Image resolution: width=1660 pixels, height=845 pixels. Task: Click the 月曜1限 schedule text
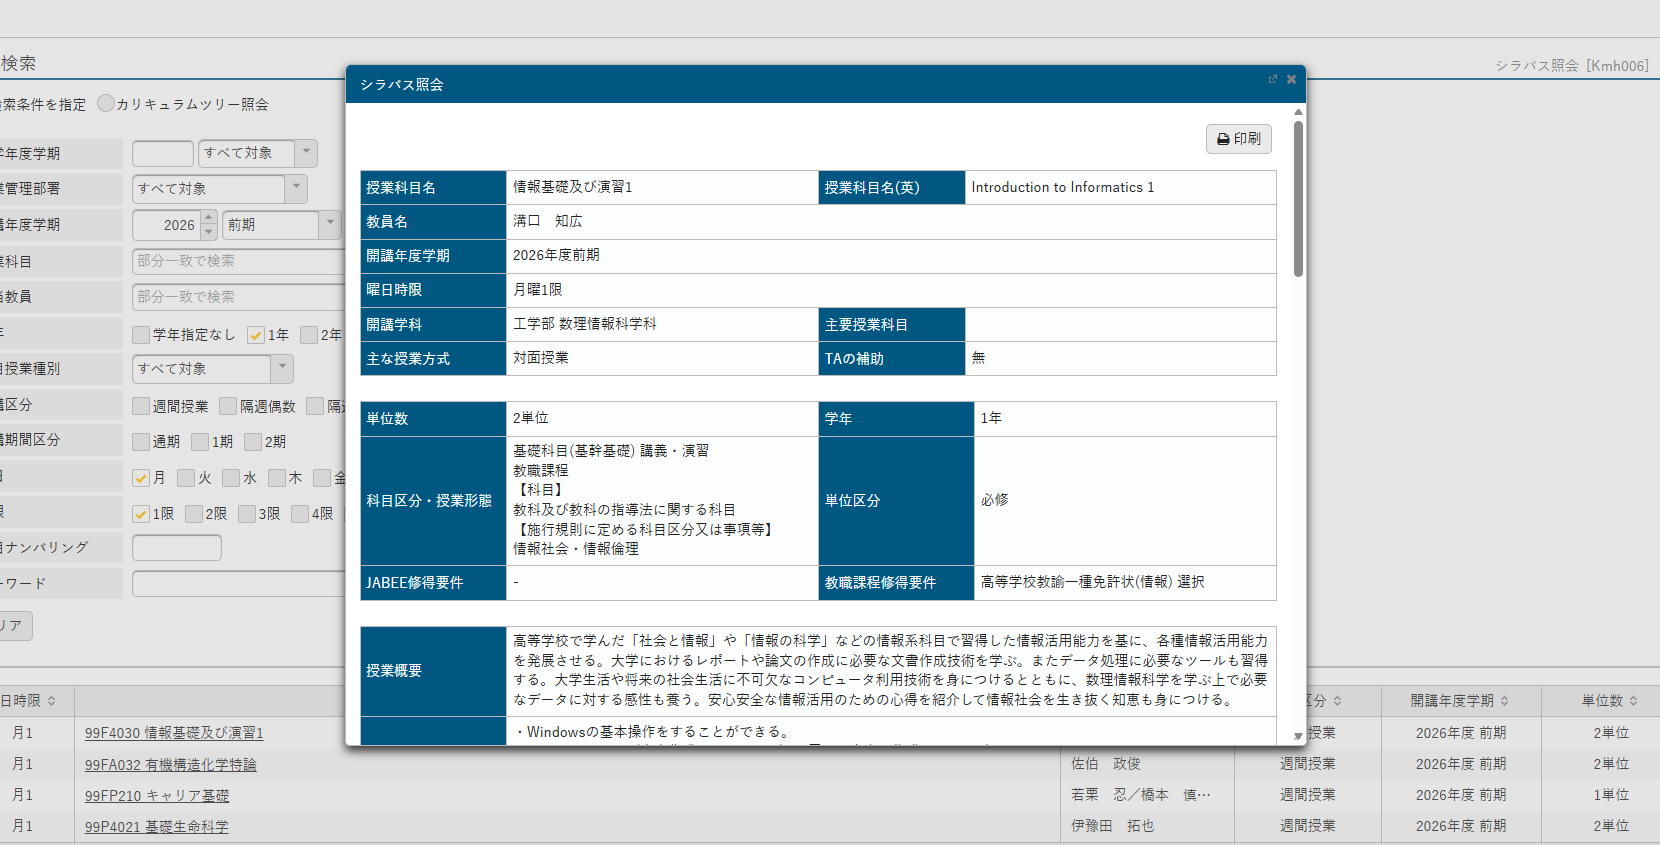pos(538,289)
